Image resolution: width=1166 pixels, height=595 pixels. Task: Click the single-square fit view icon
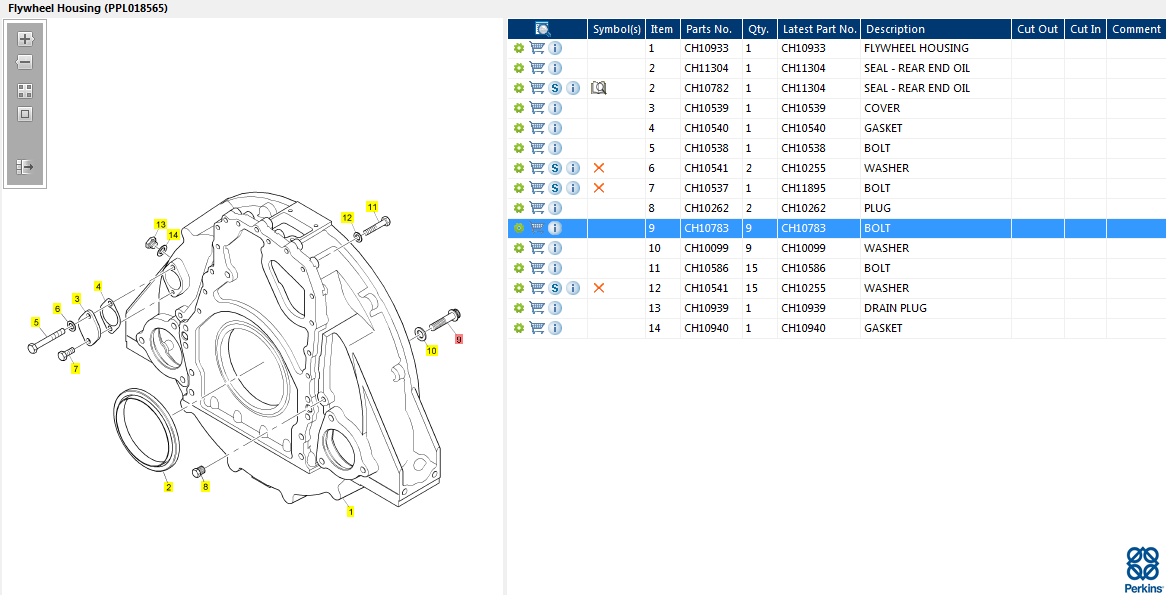click(25, 114)
